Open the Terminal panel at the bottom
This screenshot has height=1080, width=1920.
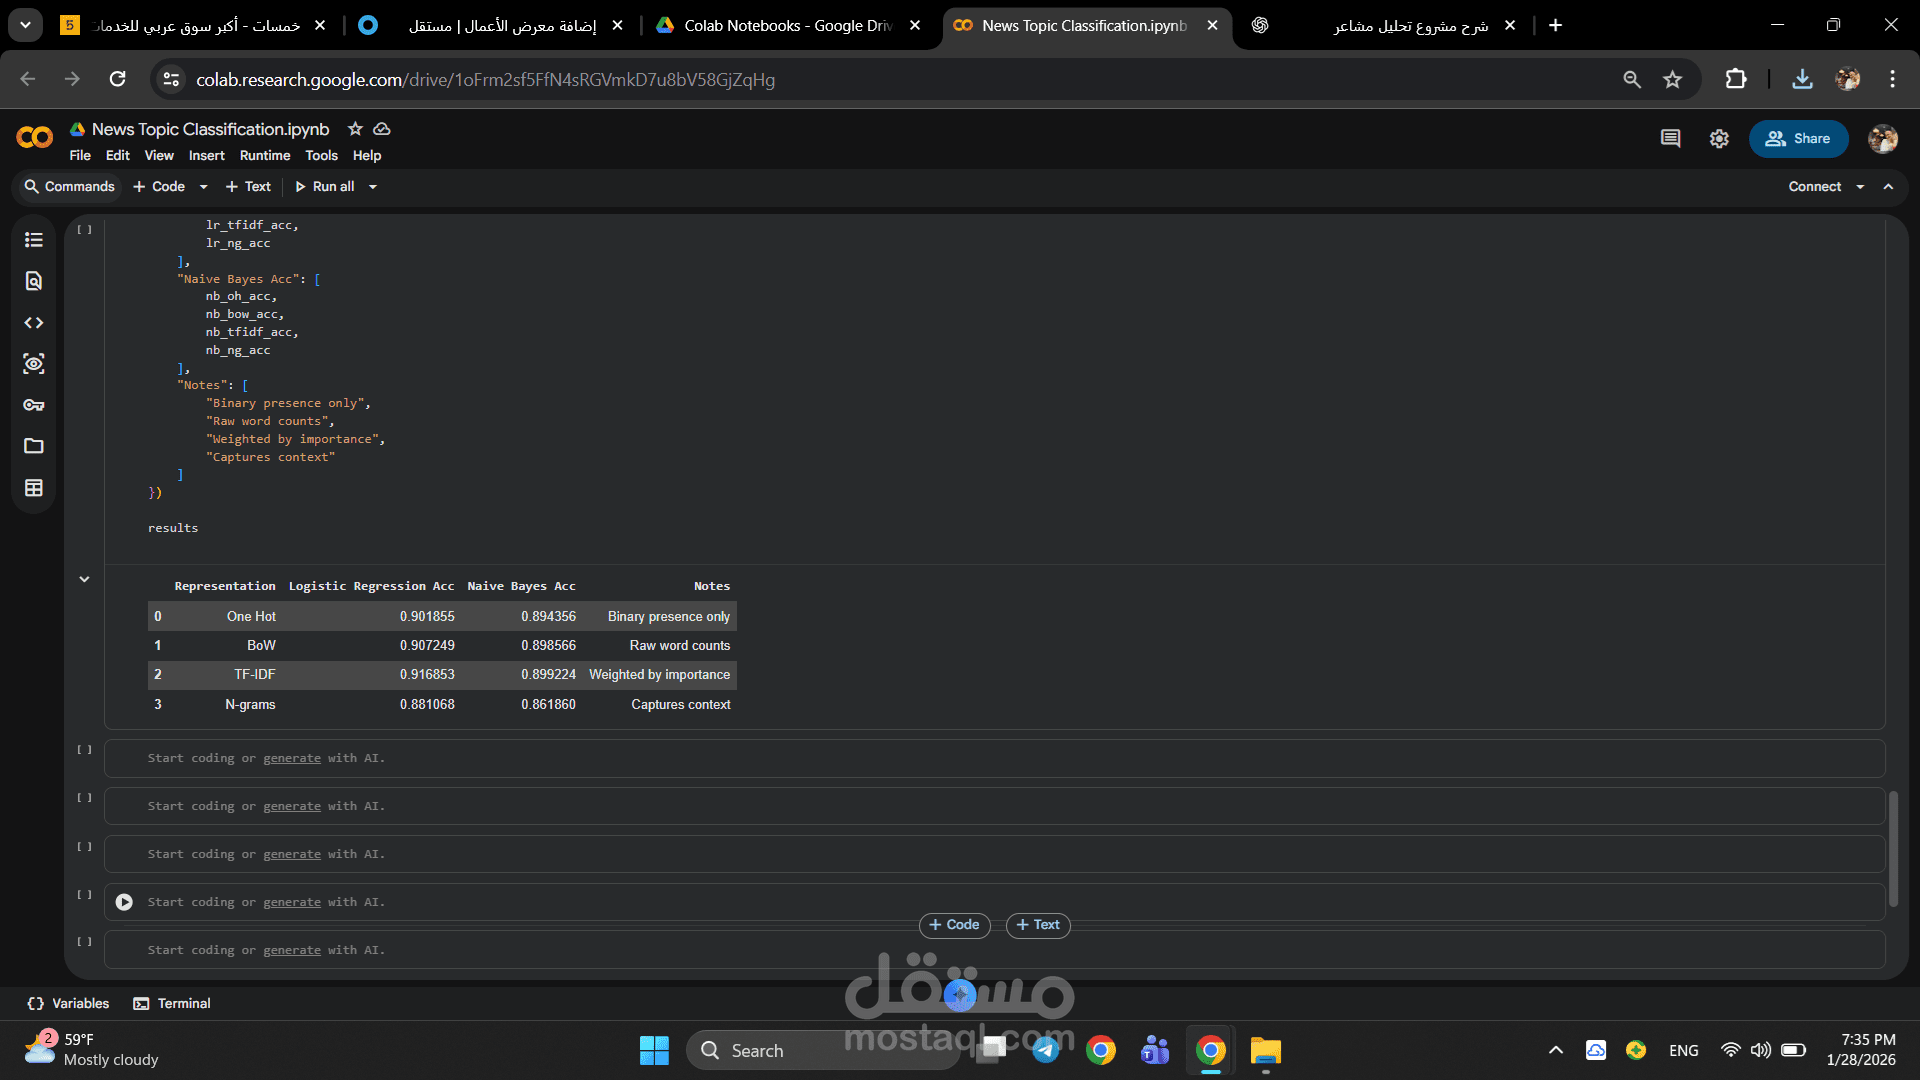pyautogui.click(x=172, y=1003)
